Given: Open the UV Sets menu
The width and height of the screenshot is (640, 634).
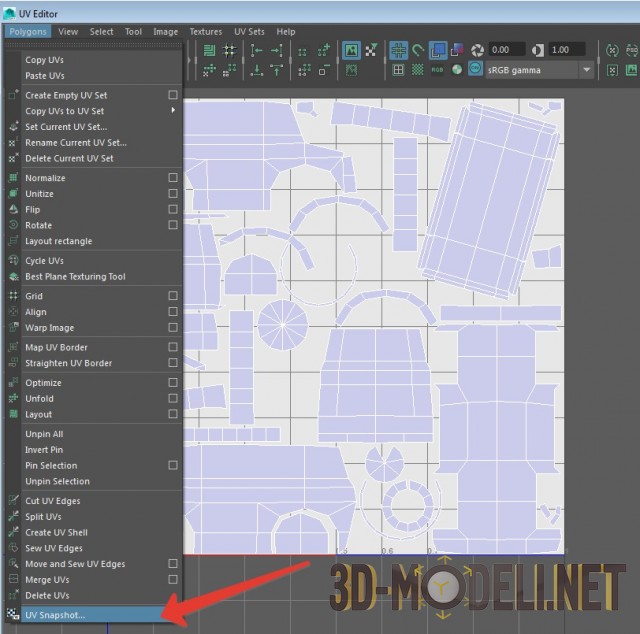Looking at the screenshot, I should point(249,31).
